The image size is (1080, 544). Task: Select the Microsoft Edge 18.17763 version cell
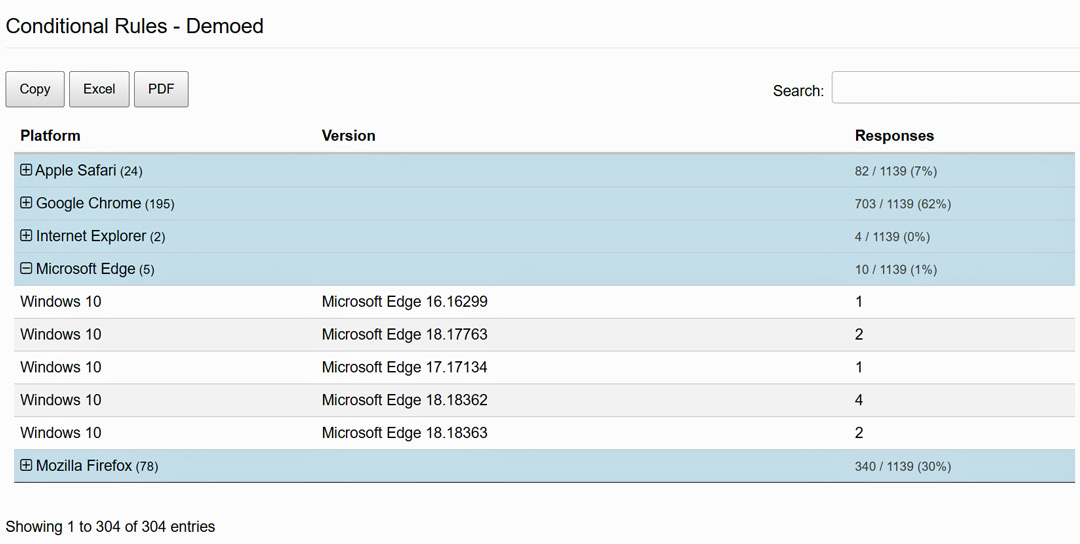[x=404, y=335]
